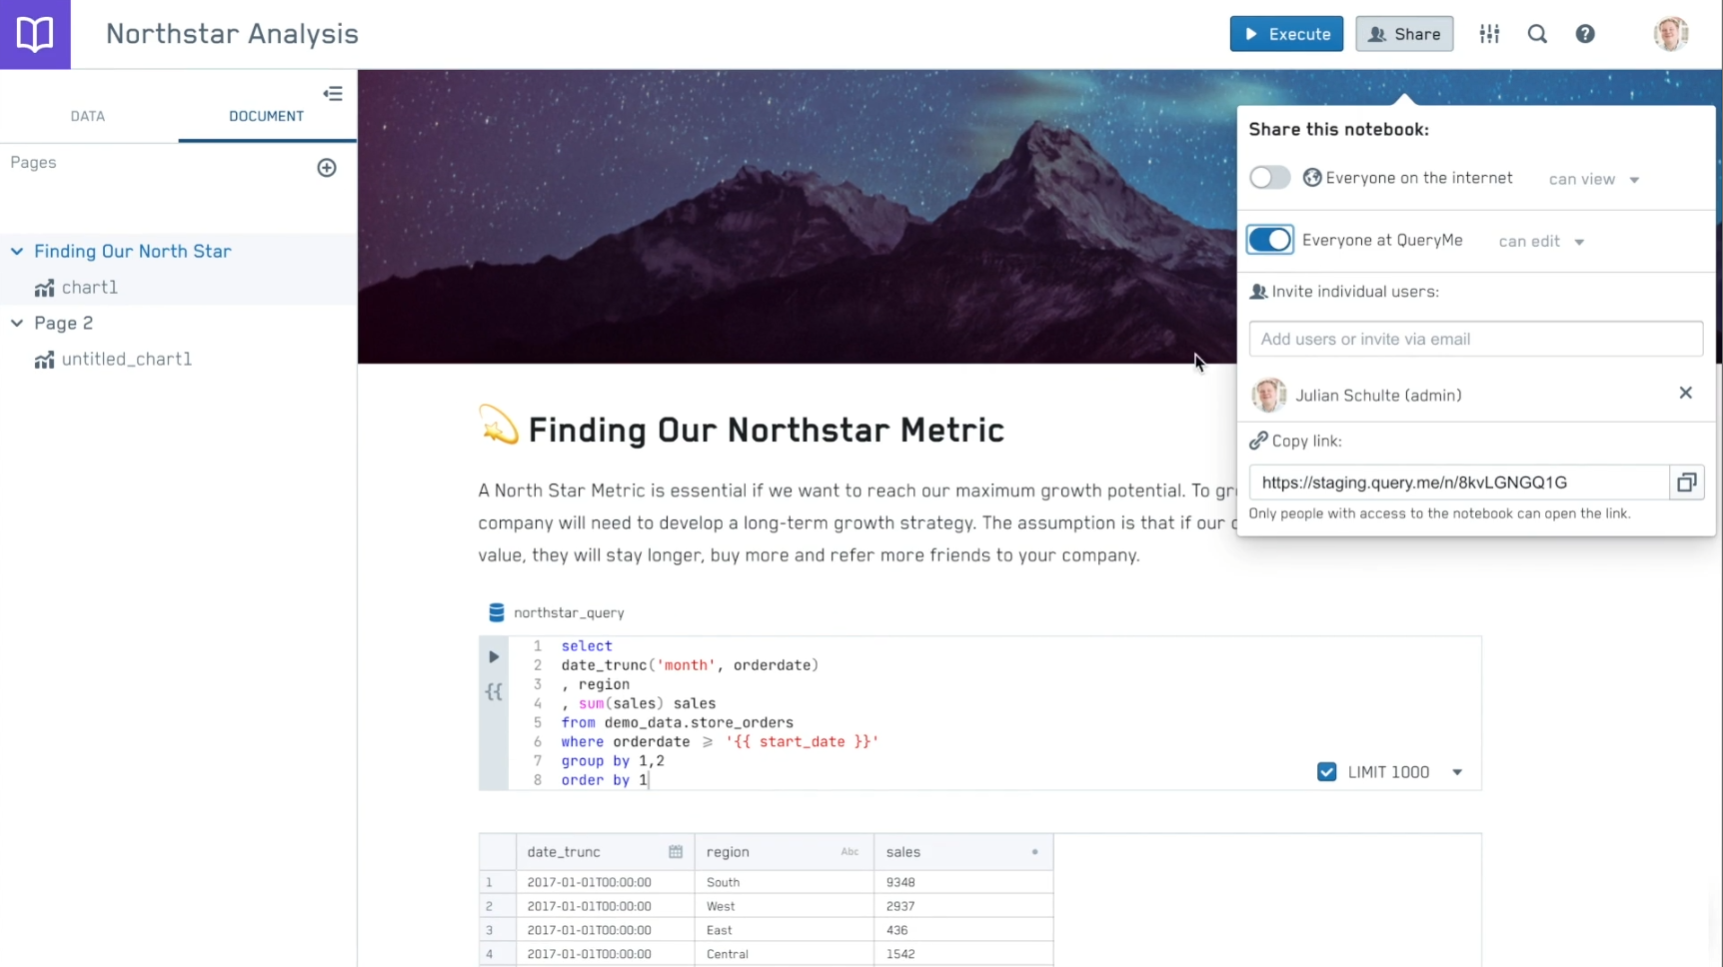Screen dimensions: 1723x967
Task: Click the sales value 1542 cell
Action: (963, 954)
